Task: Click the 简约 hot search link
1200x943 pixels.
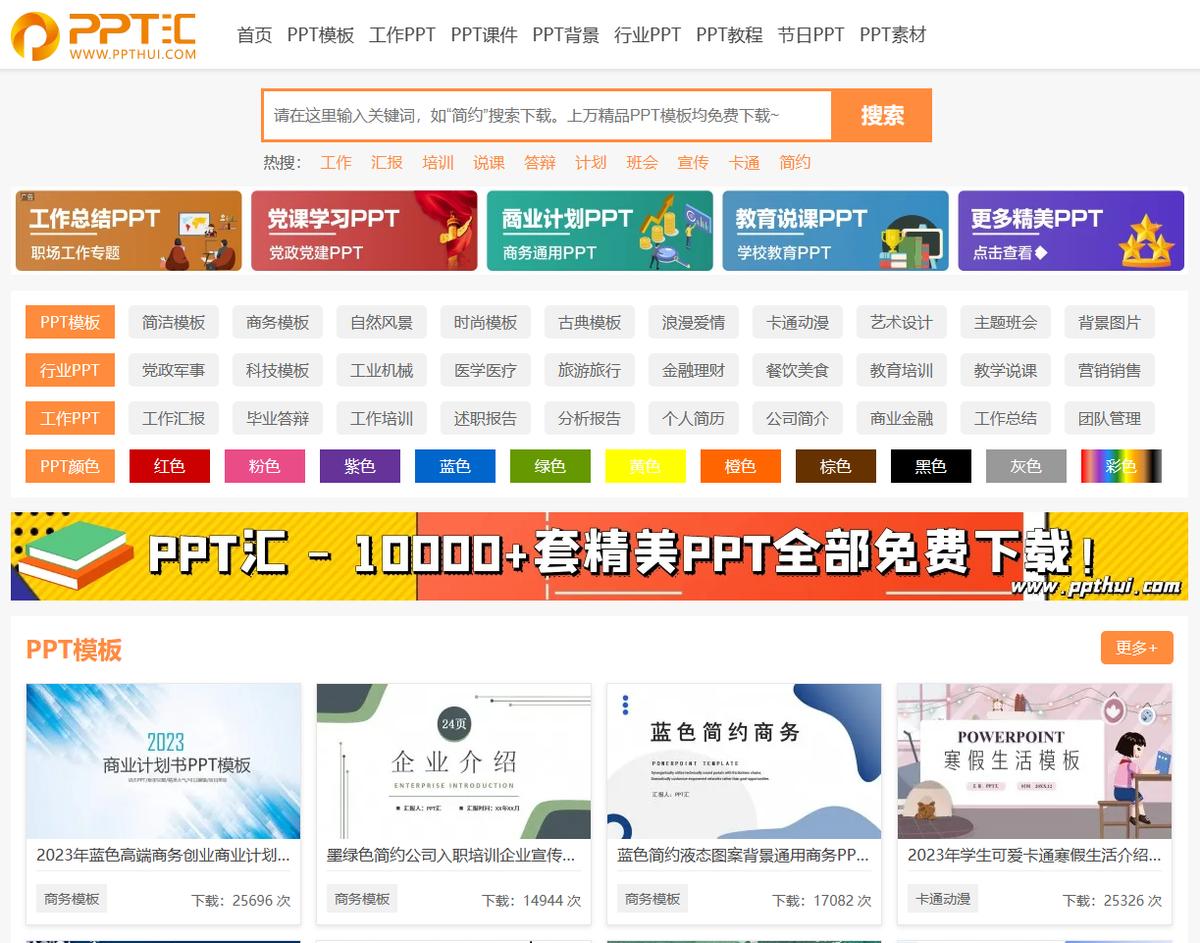Action: click(793, 162)
